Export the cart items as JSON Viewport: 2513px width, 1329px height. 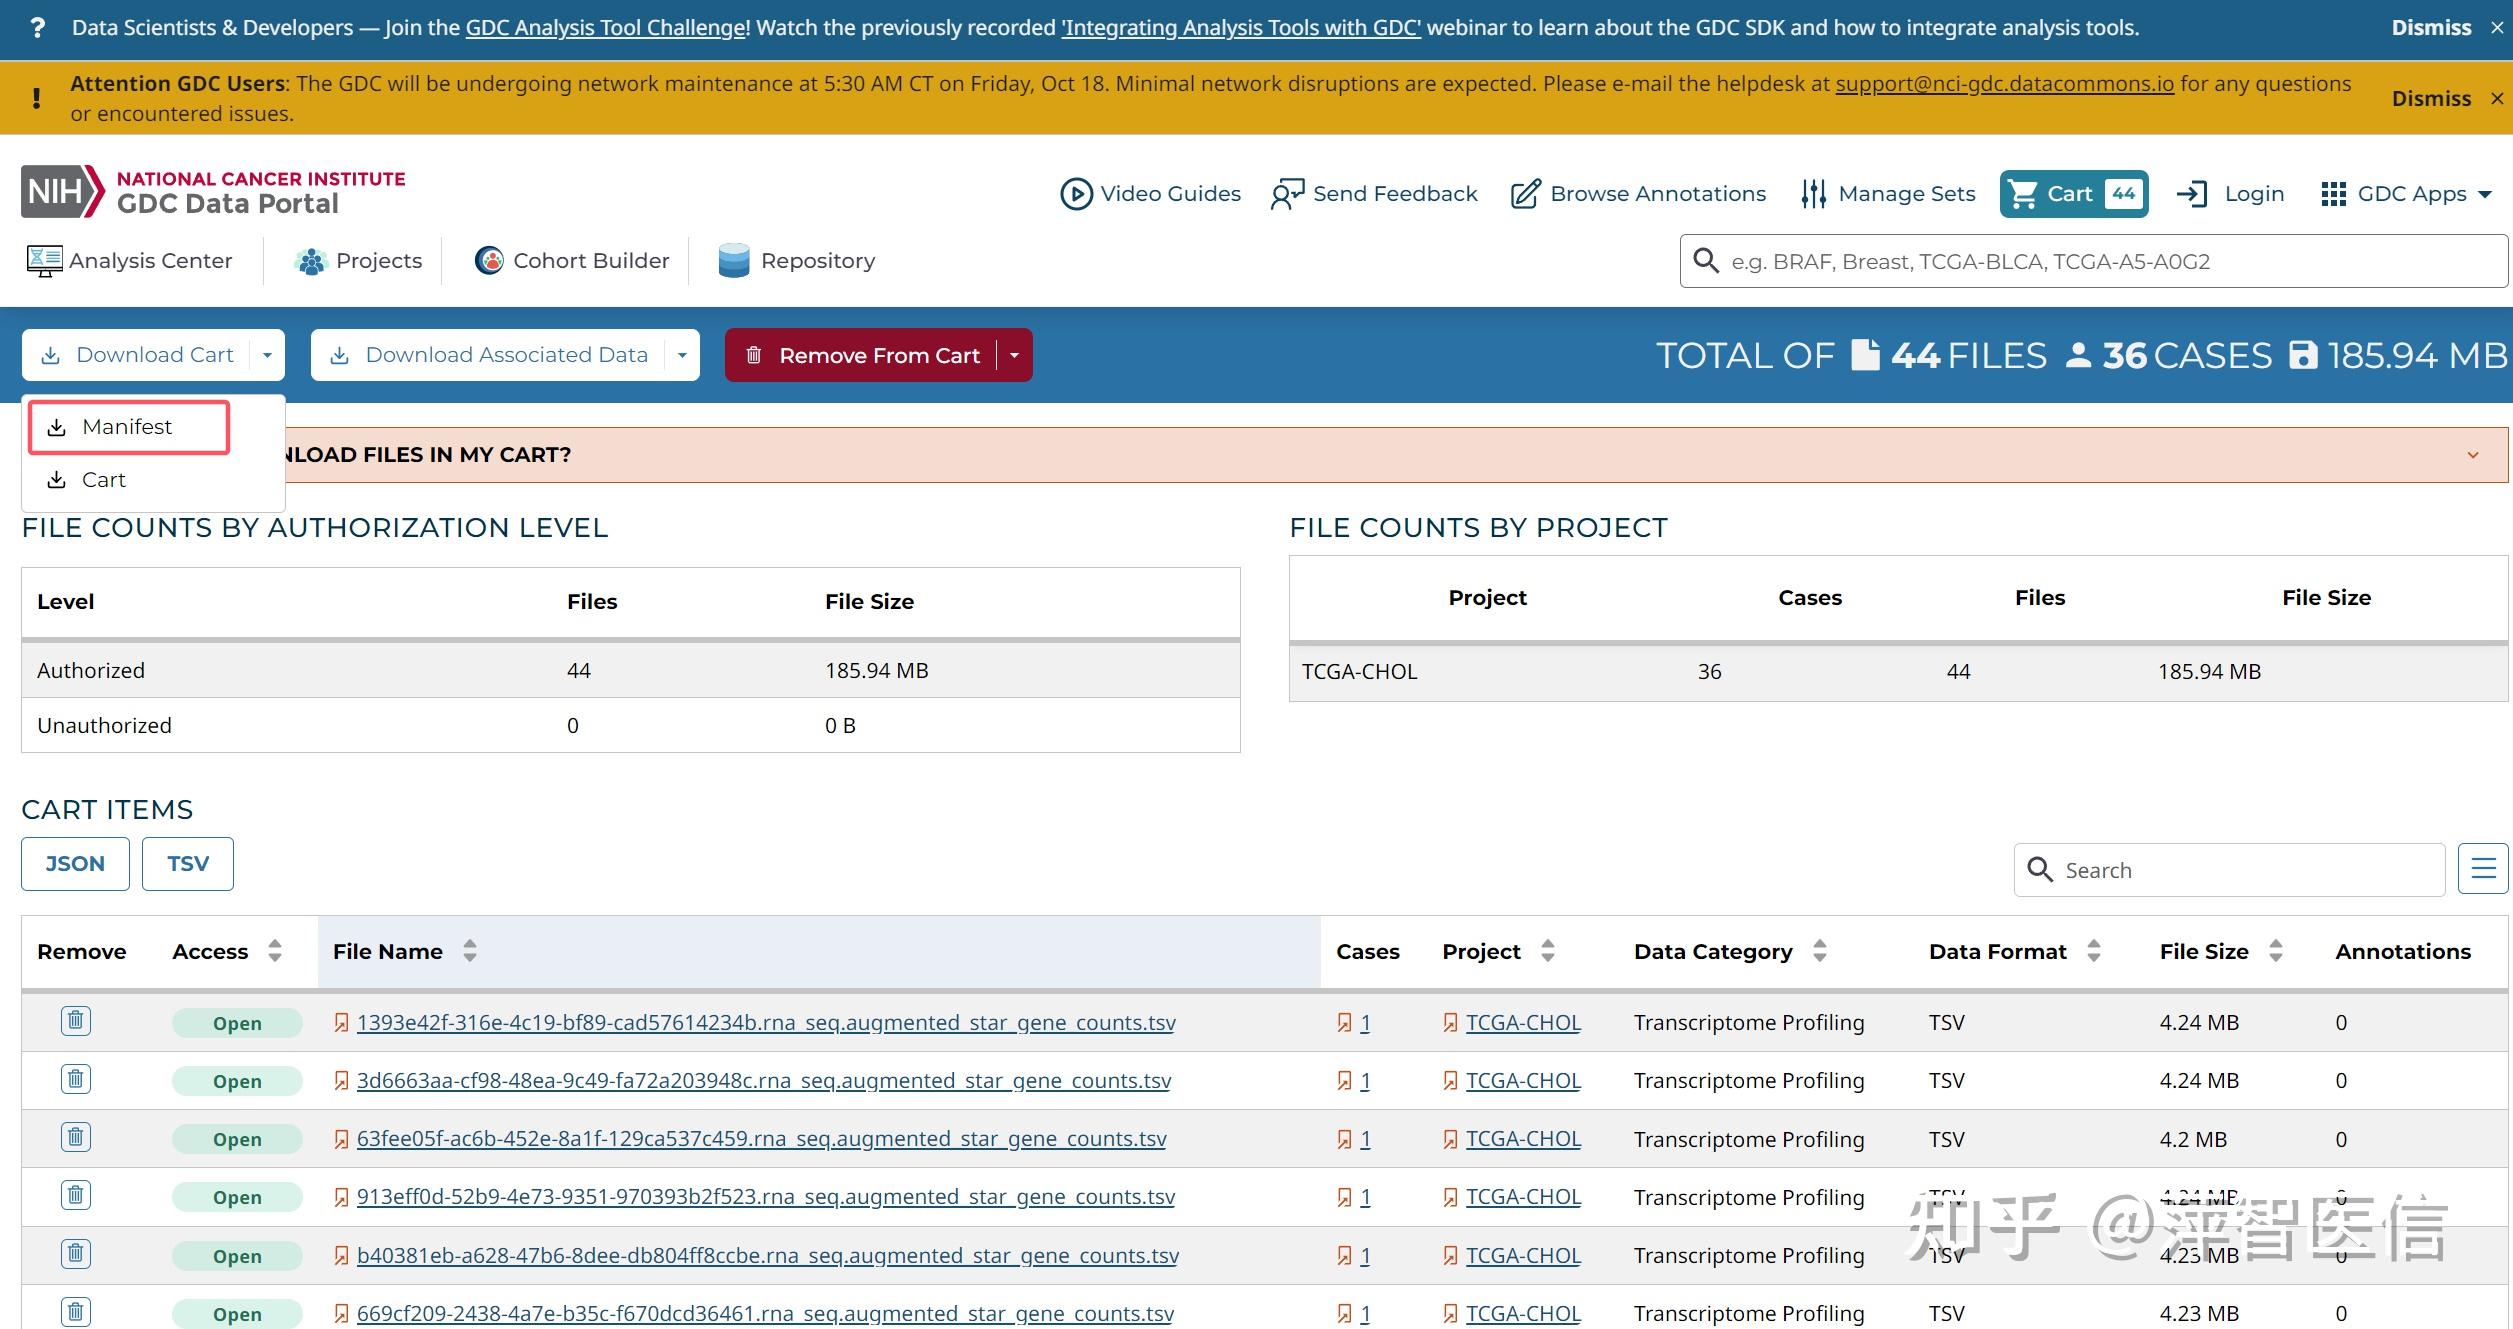(75, 864)
